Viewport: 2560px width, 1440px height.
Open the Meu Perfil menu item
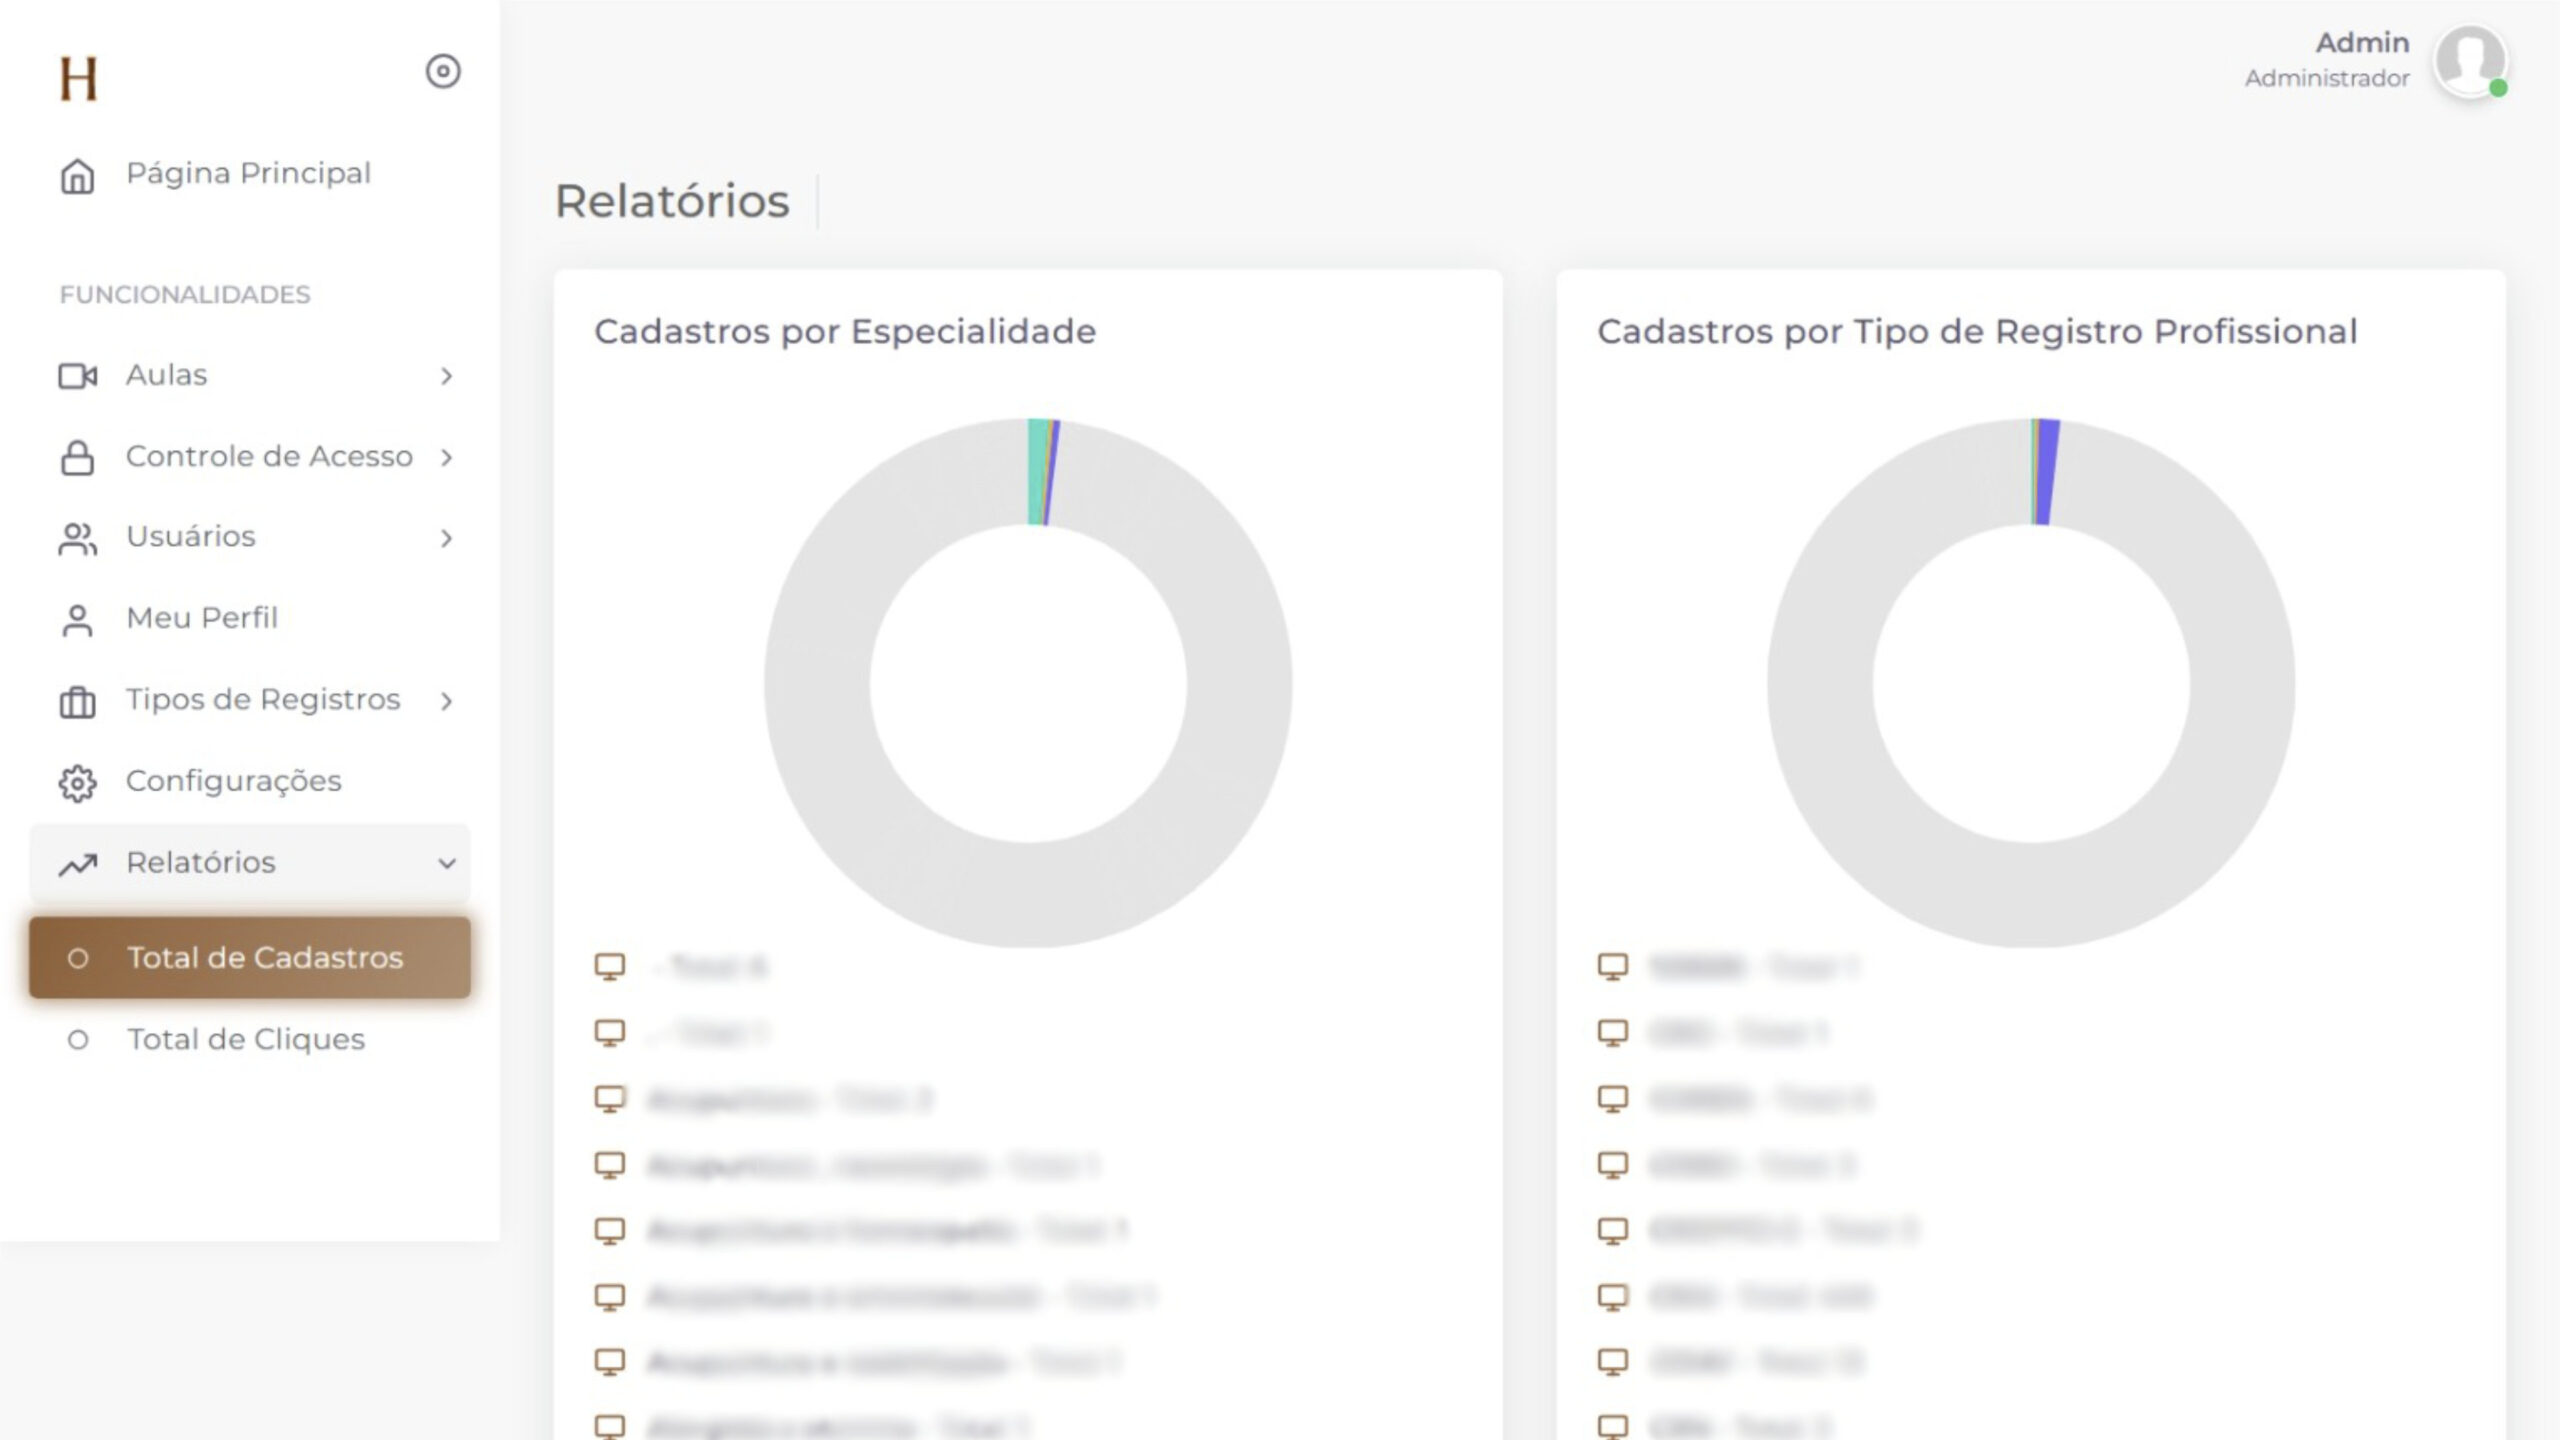click(x=202, y=618)
